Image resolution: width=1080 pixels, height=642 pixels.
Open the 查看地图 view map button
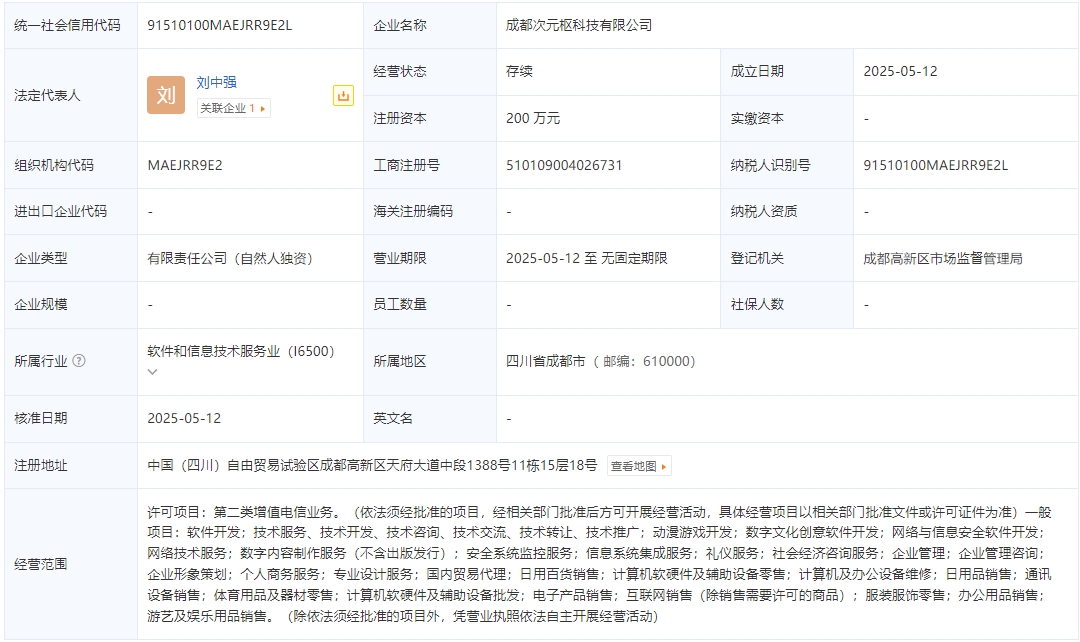(x=638, y=465)
